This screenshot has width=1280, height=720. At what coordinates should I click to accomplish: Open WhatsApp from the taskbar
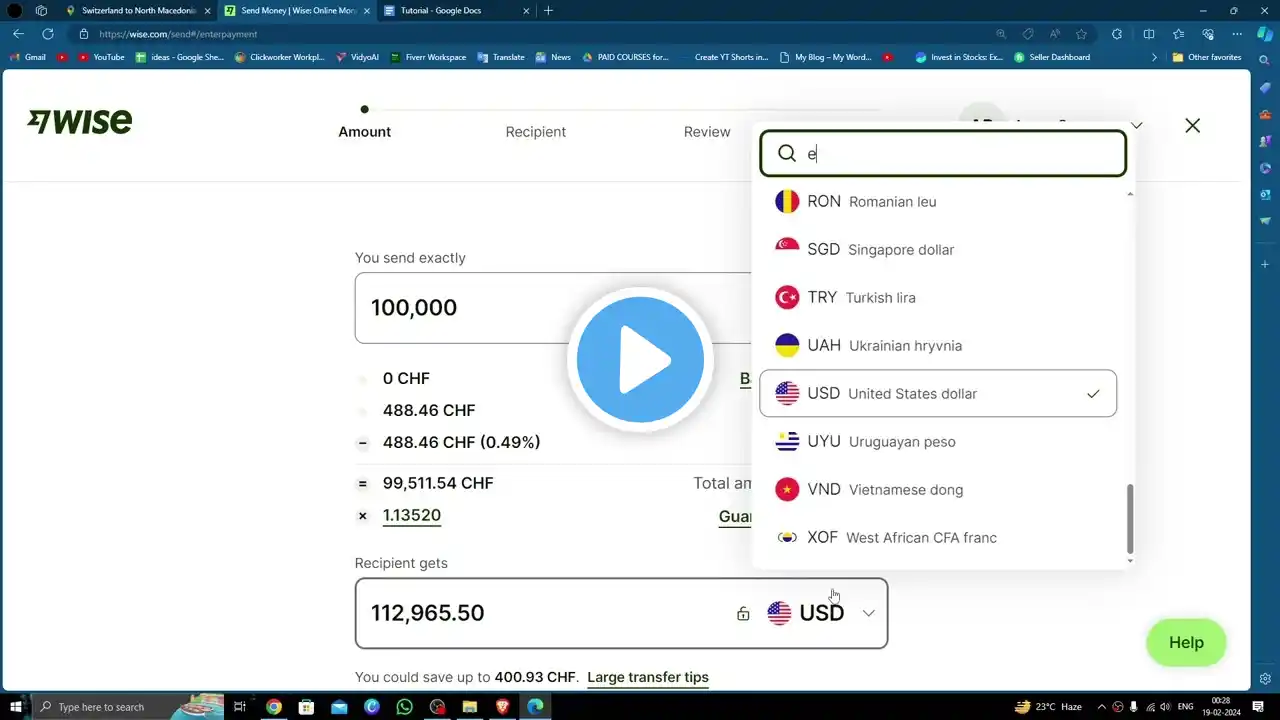tap(404, 707)
